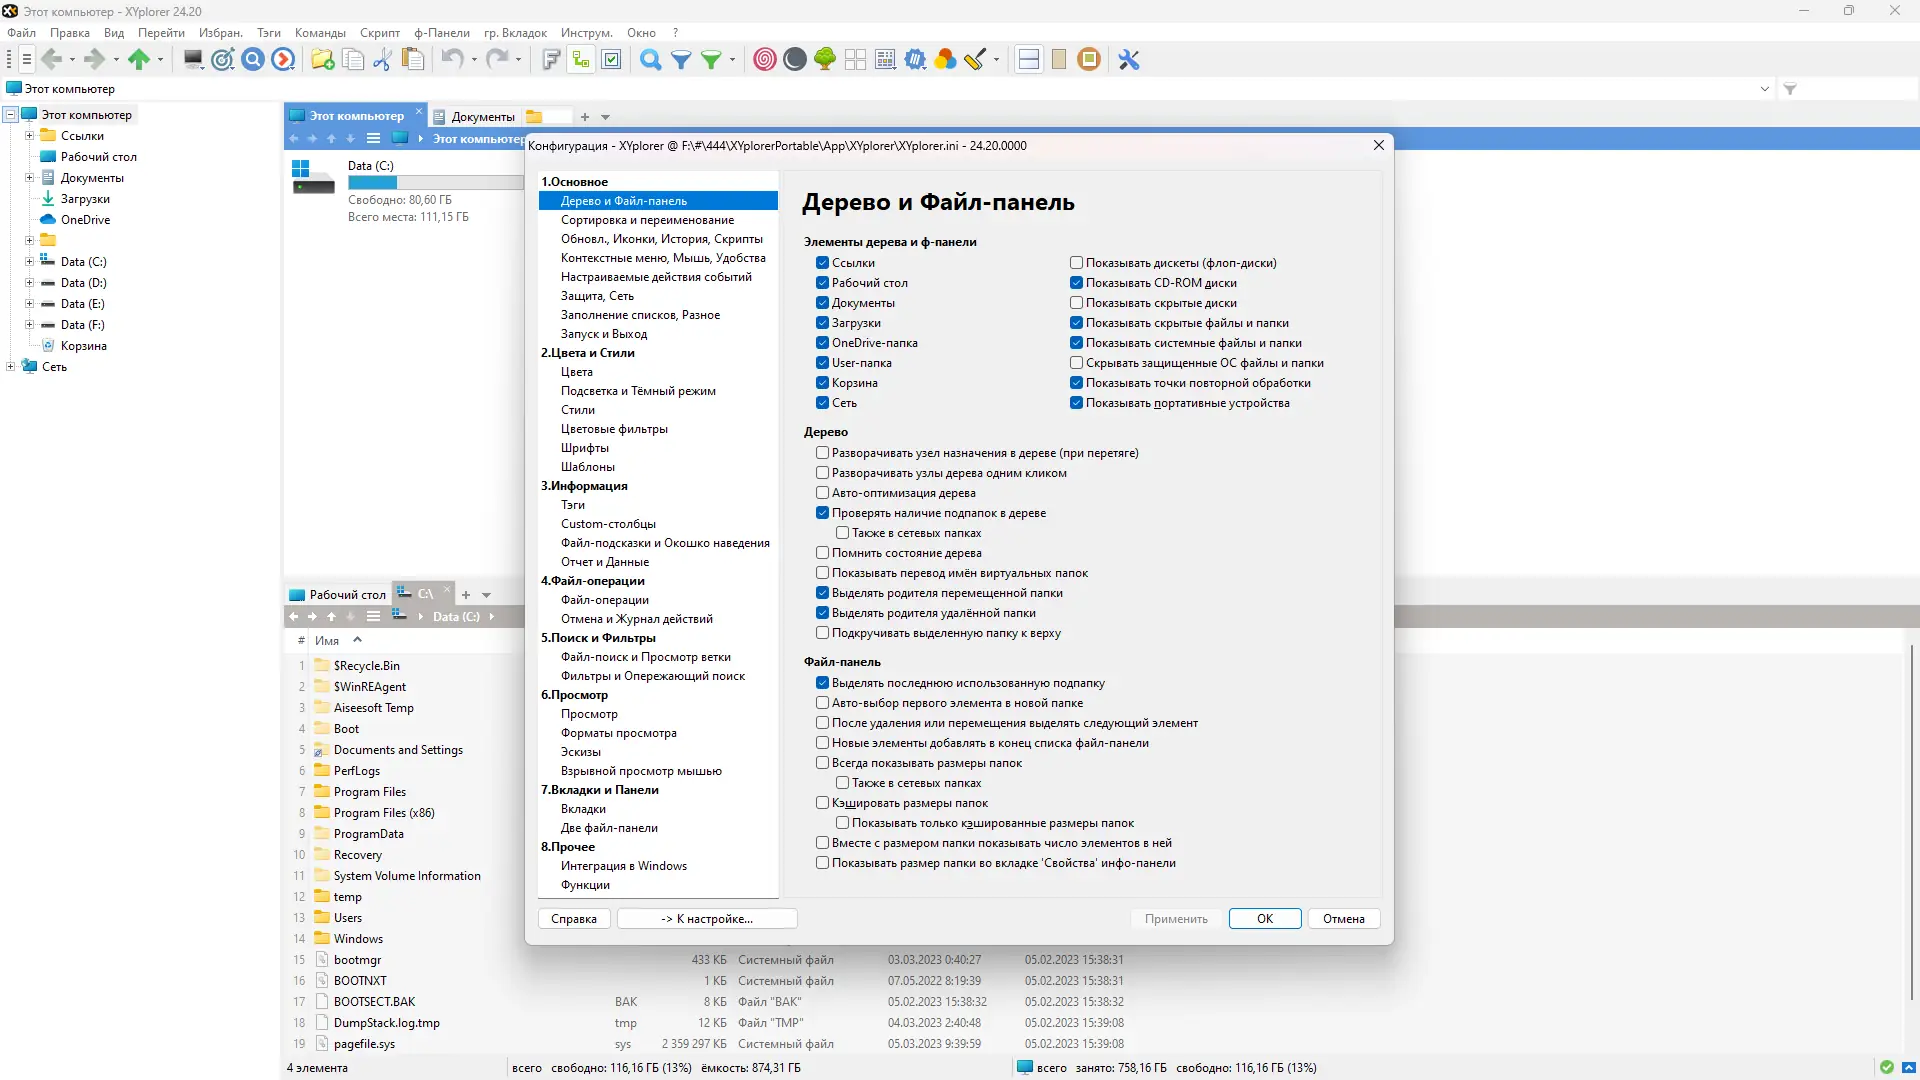The width and height of the screenshot is (1920, 1080).
Task: Enable 'Показывать дискеты' checkbox
Action: click(x=1076, y=263)
